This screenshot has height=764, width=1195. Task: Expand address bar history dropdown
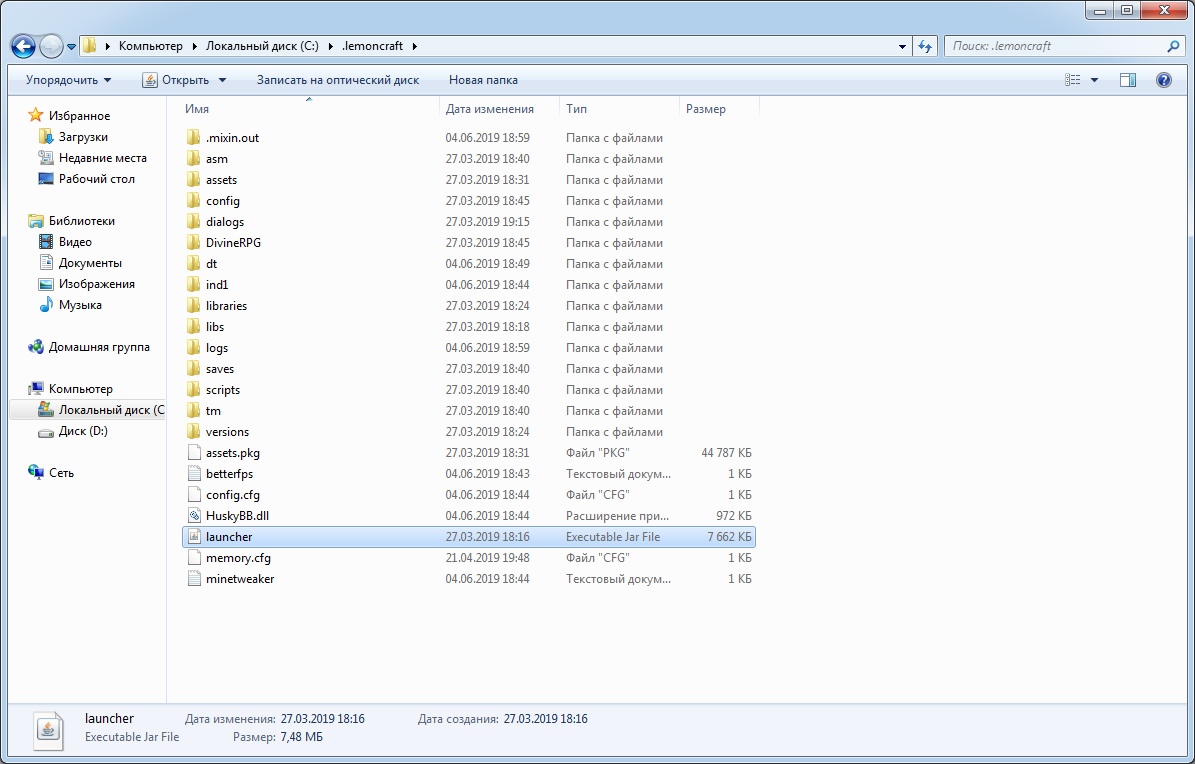(x=903, y=46)
